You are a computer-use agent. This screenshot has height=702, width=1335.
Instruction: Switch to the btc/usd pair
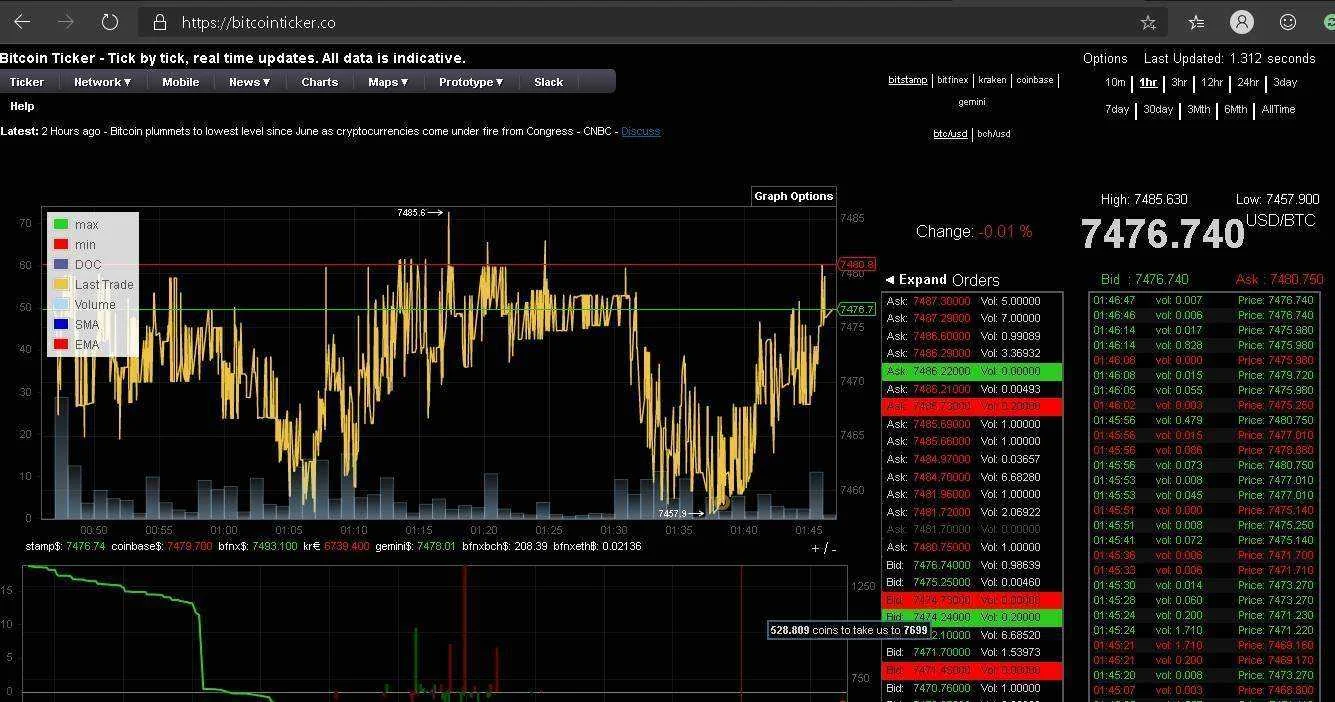[x=950, y=134]
